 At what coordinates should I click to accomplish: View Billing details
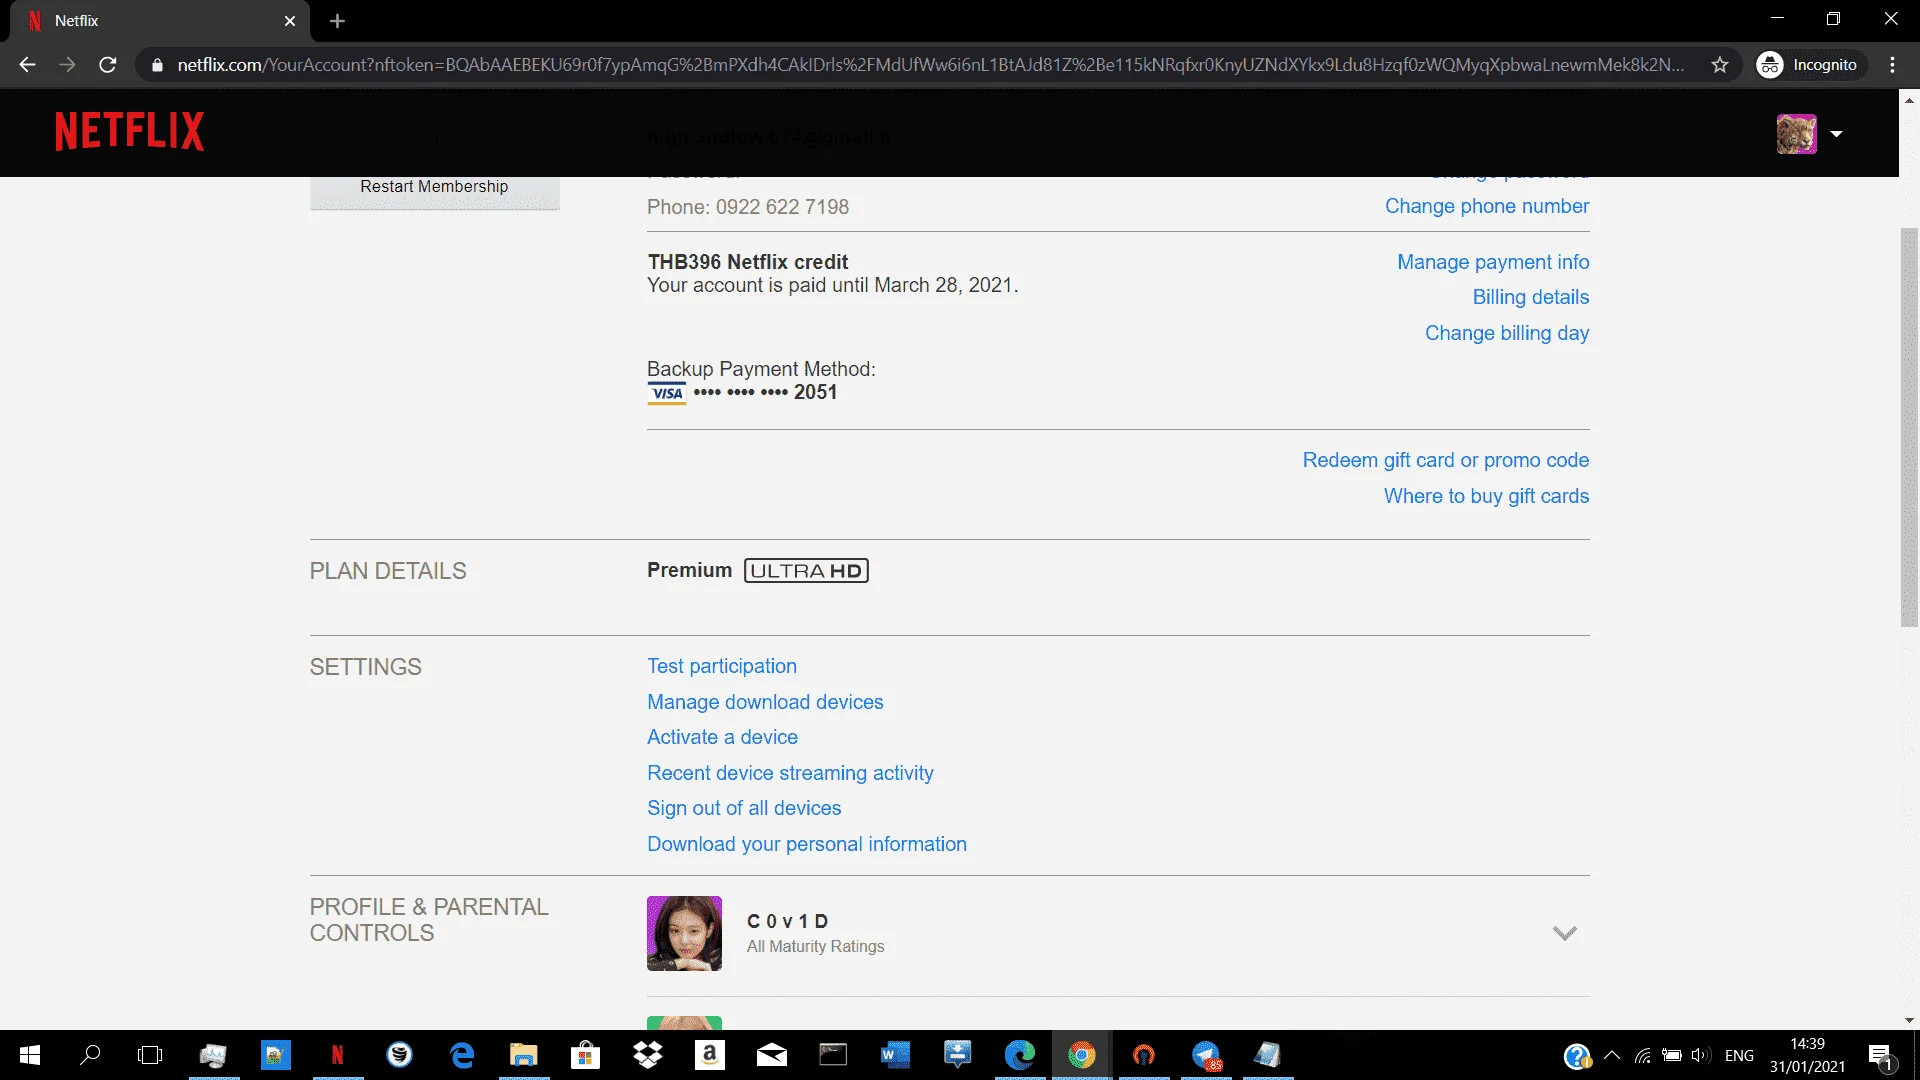click(1531, 297)
